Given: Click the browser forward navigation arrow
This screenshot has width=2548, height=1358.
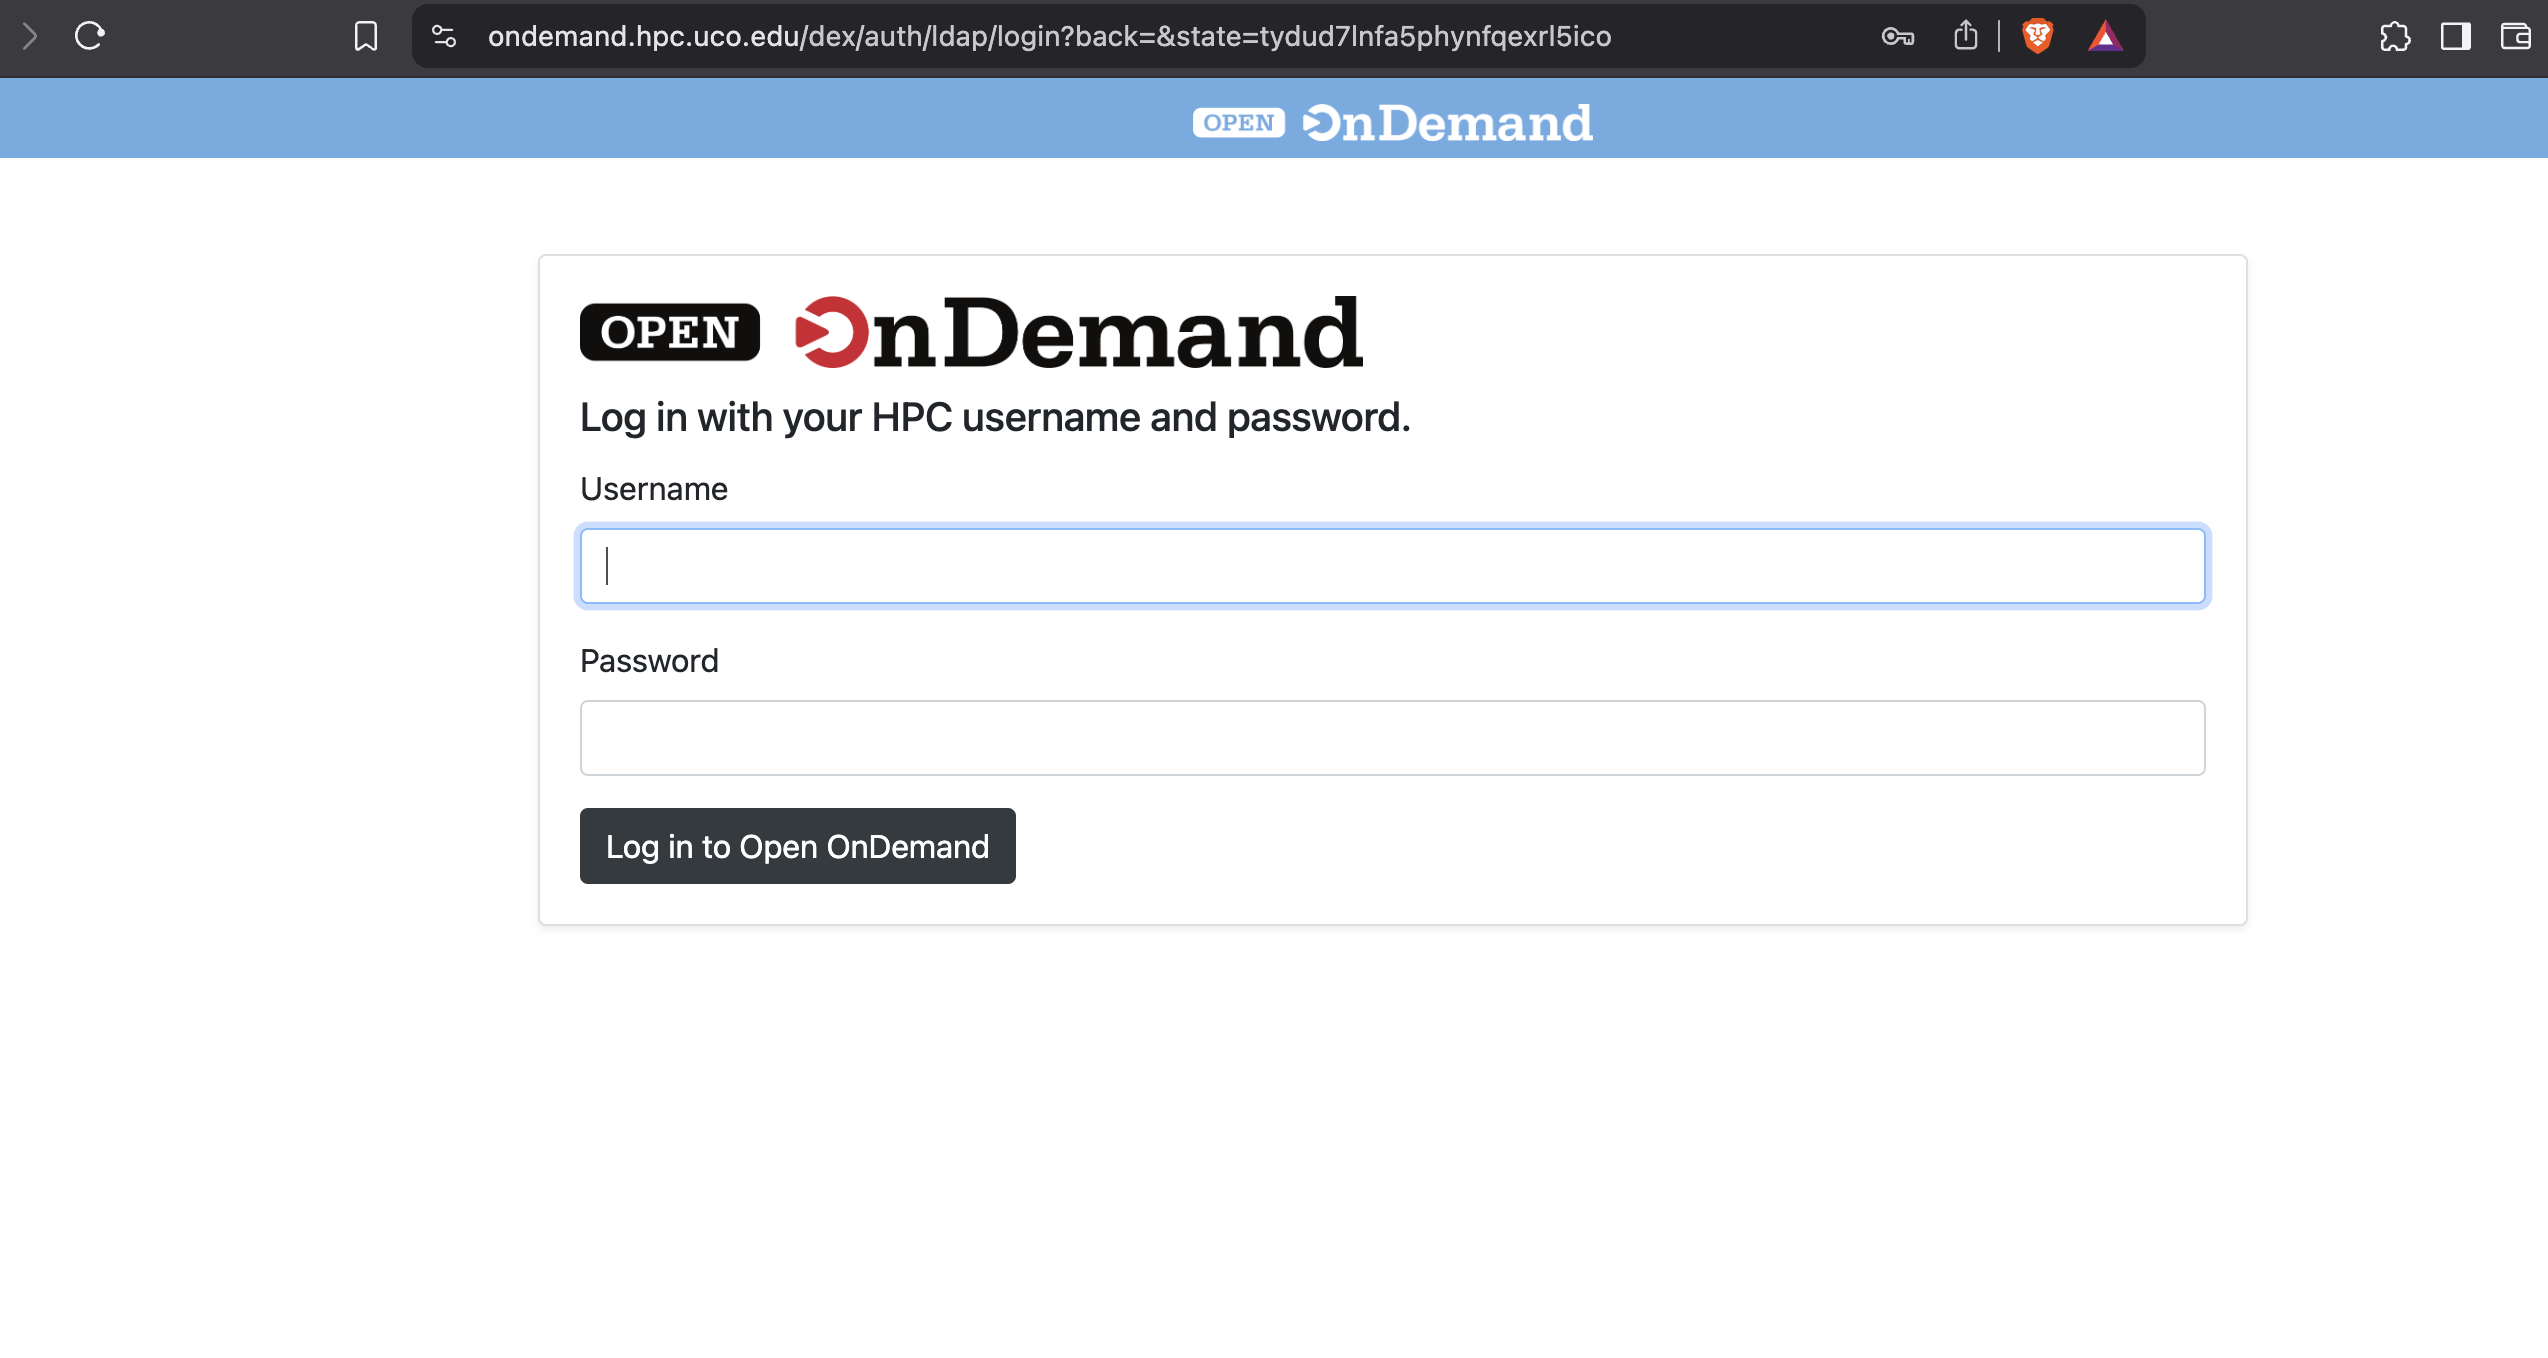Looking at the screenshot, I should click(x=30, y=37).
